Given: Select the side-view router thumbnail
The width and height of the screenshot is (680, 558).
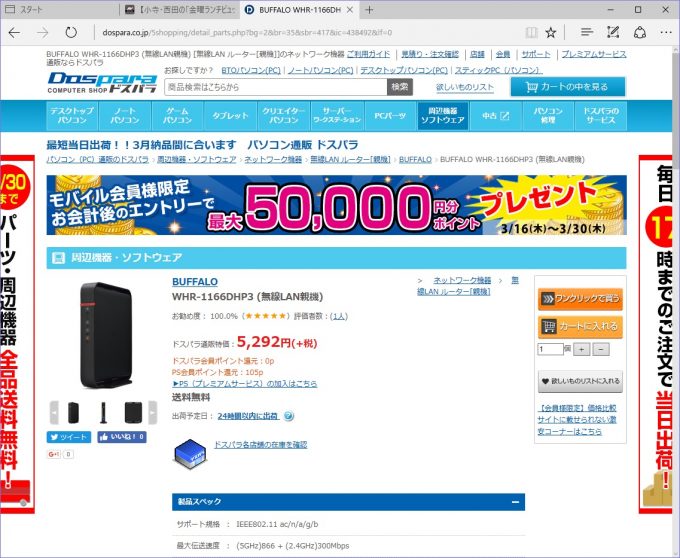Looking at the screenshot, I should click(103, 413).
